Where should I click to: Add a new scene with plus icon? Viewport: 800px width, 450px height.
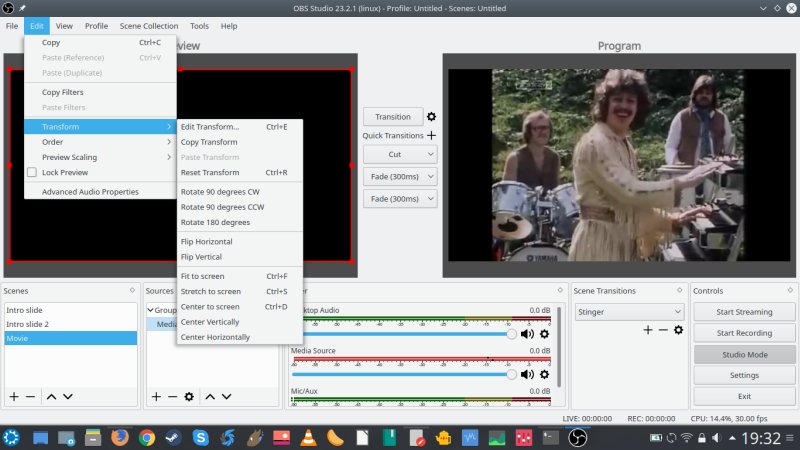click(x=14, y=397)
